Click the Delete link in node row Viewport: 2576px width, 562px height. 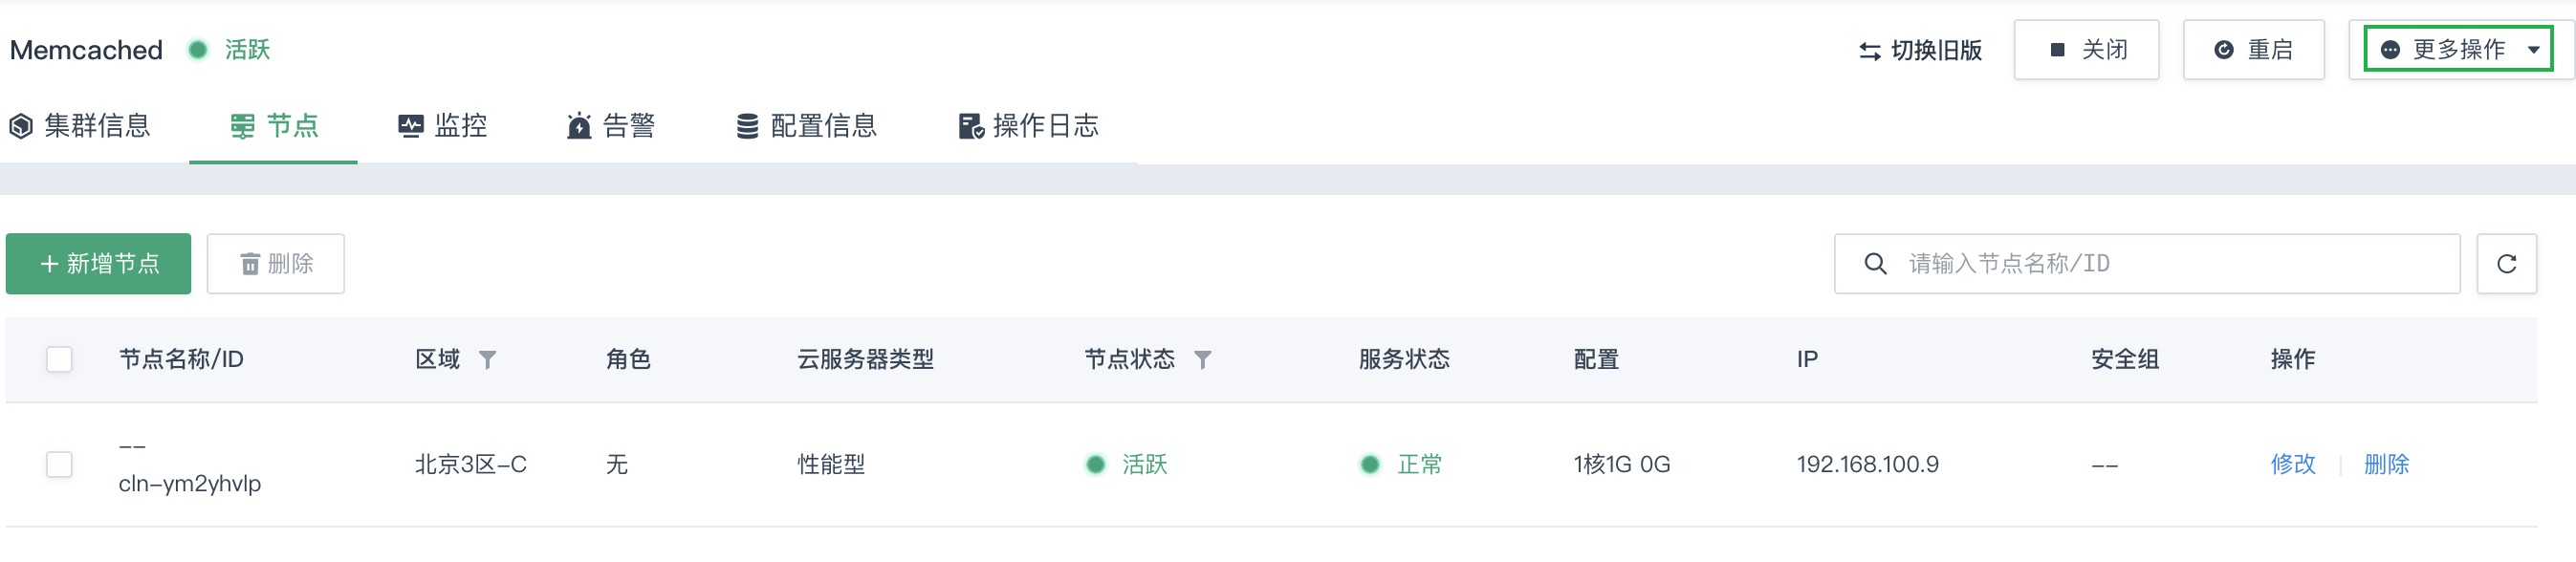(x=2386, y=465)
